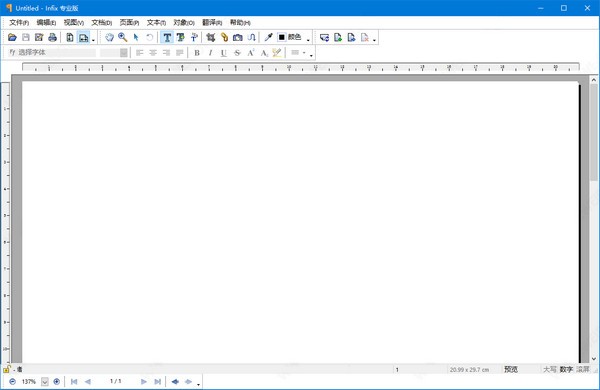Click the delete page red X icon
The image size is (600, 390).
(x=365, y=38)
